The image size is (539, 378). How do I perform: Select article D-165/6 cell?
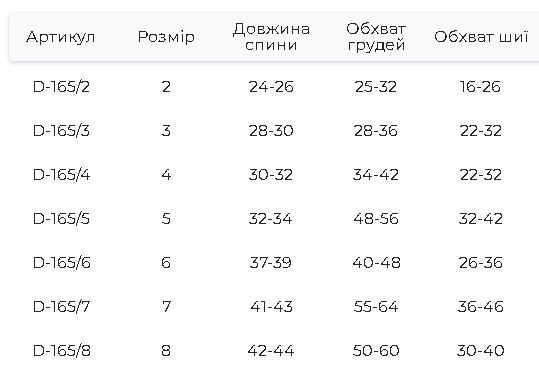click(x=62, y=263)
